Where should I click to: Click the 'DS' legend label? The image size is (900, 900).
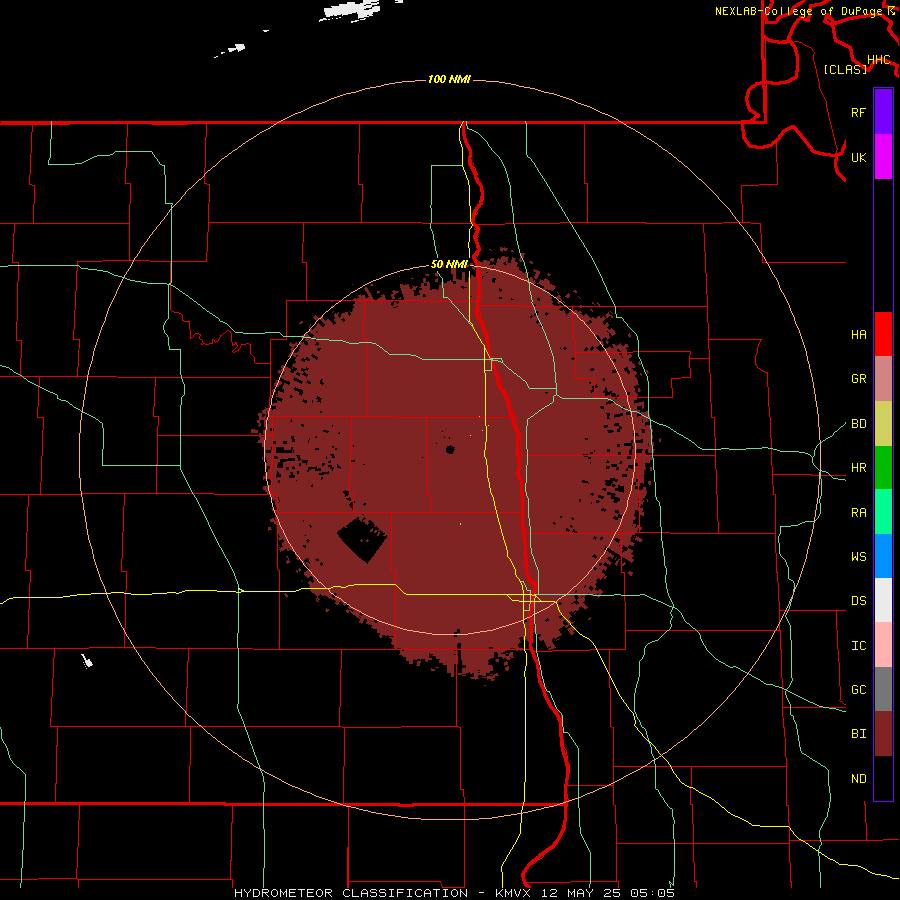click(x=858, y=601)
